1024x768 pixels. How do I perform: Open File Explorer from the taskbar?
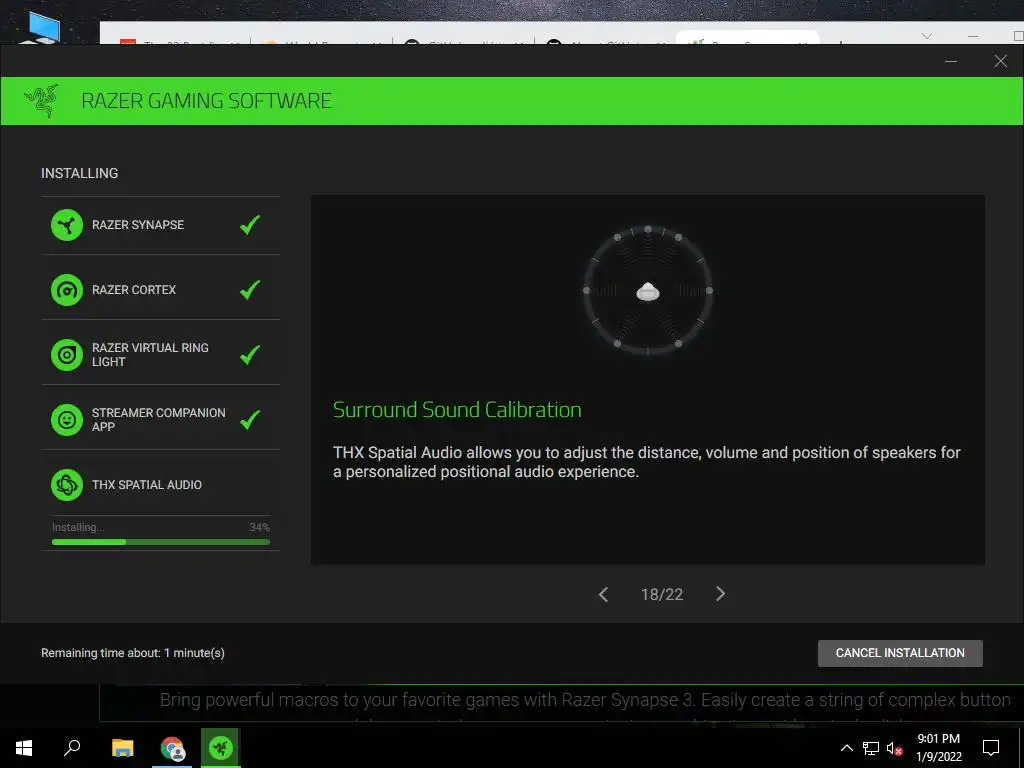pyautogui.click(x=122, y=748)
